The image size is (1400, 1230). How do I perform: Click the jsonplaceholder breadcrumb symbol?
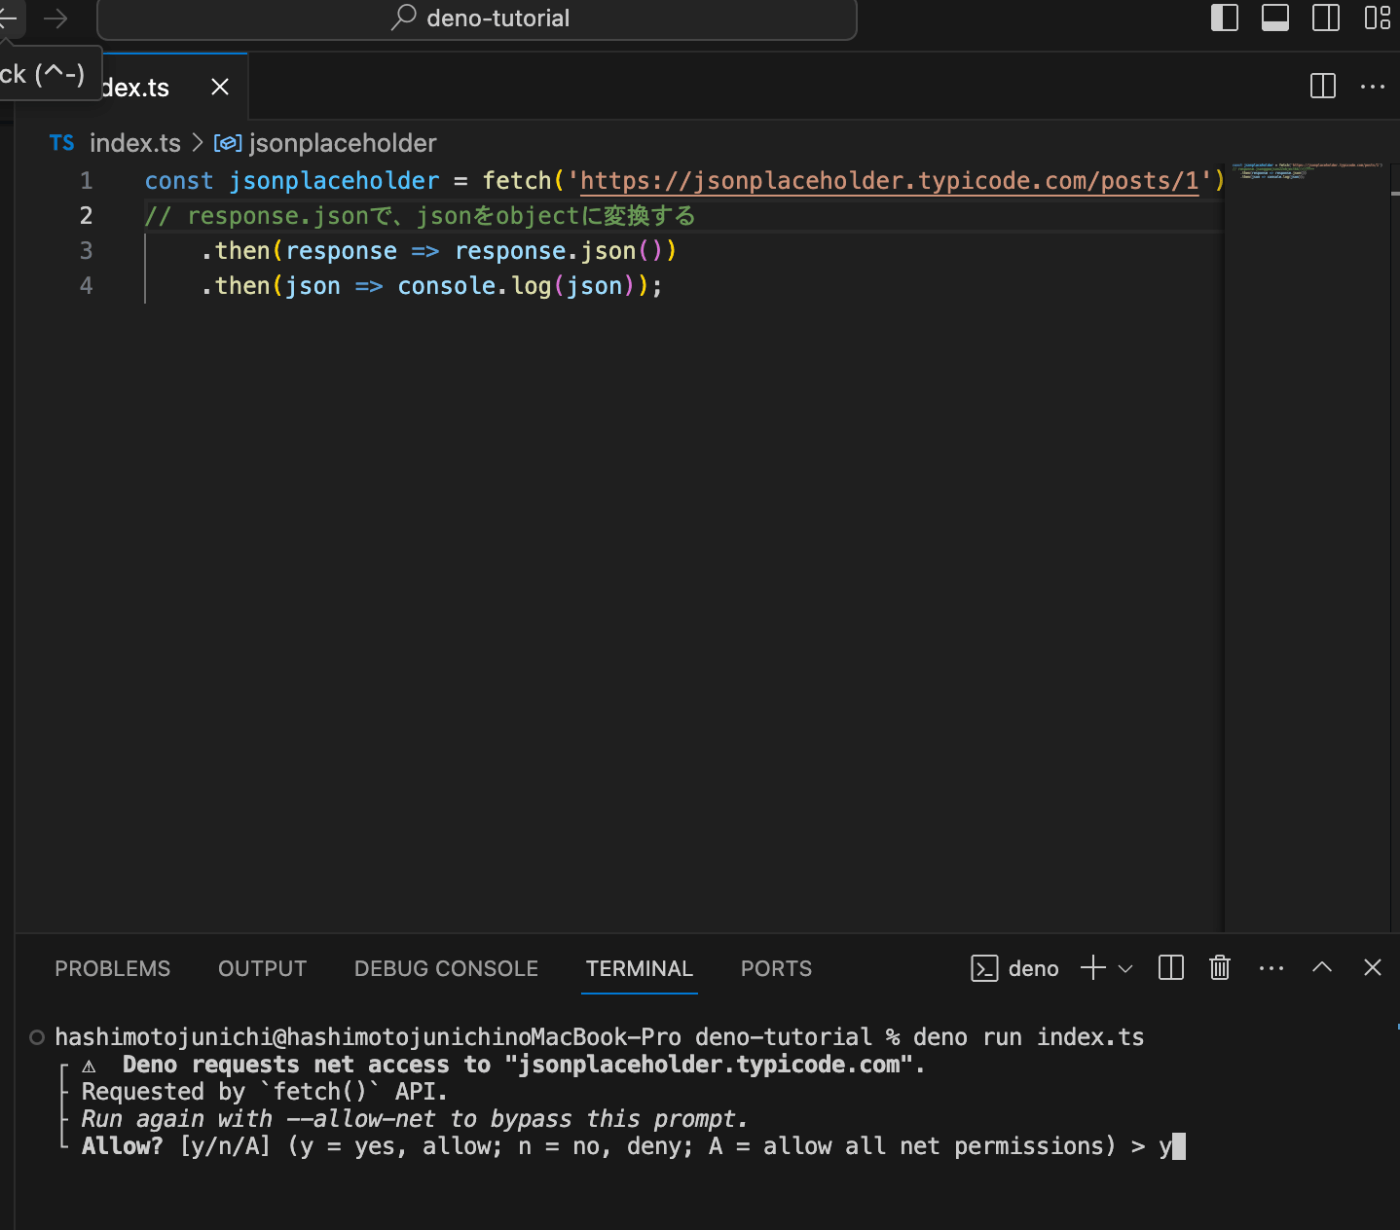pyautogui.click(x=342, y=143)
